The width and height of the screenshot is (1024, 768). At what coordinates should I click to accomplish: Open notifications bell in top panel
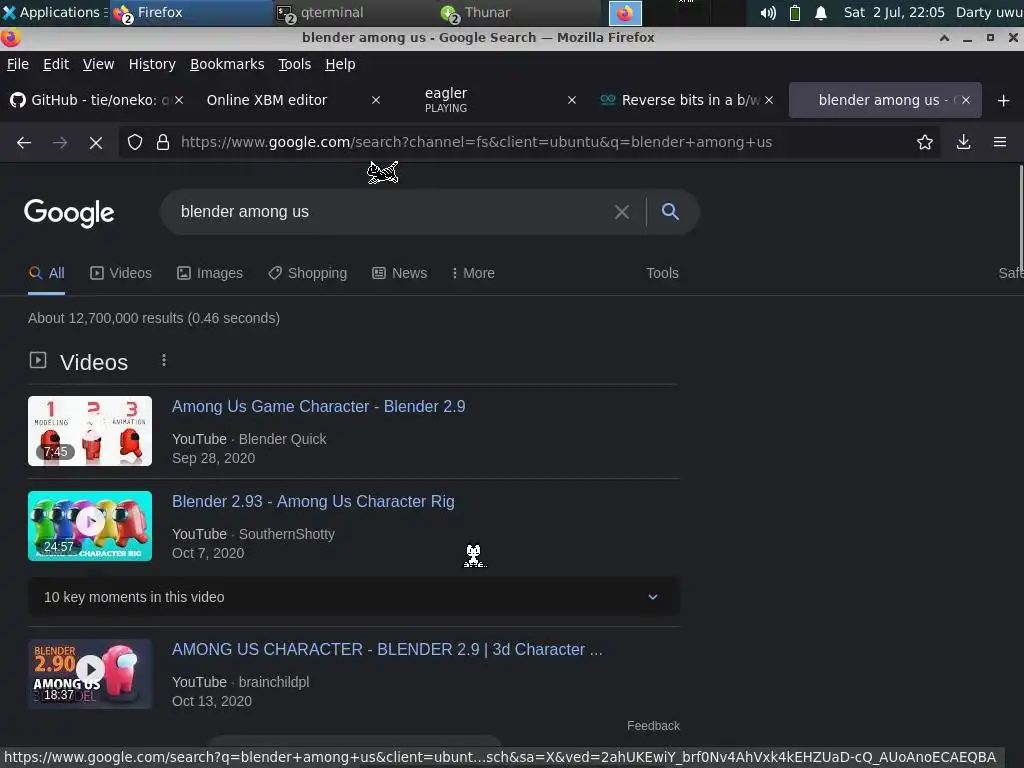tap(821, 13)
